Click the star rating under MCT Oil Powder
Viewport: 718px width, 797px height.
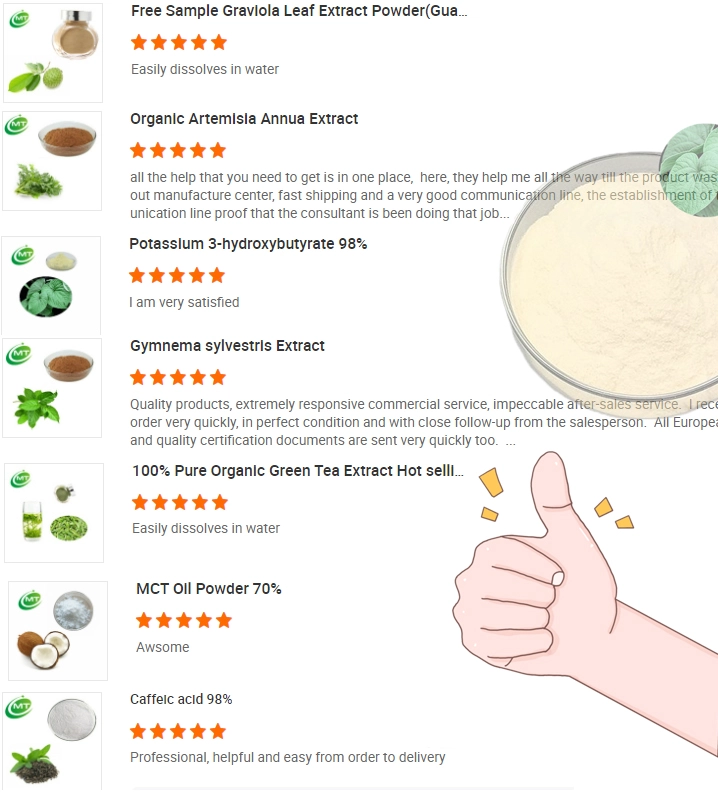tap(184, 620)
